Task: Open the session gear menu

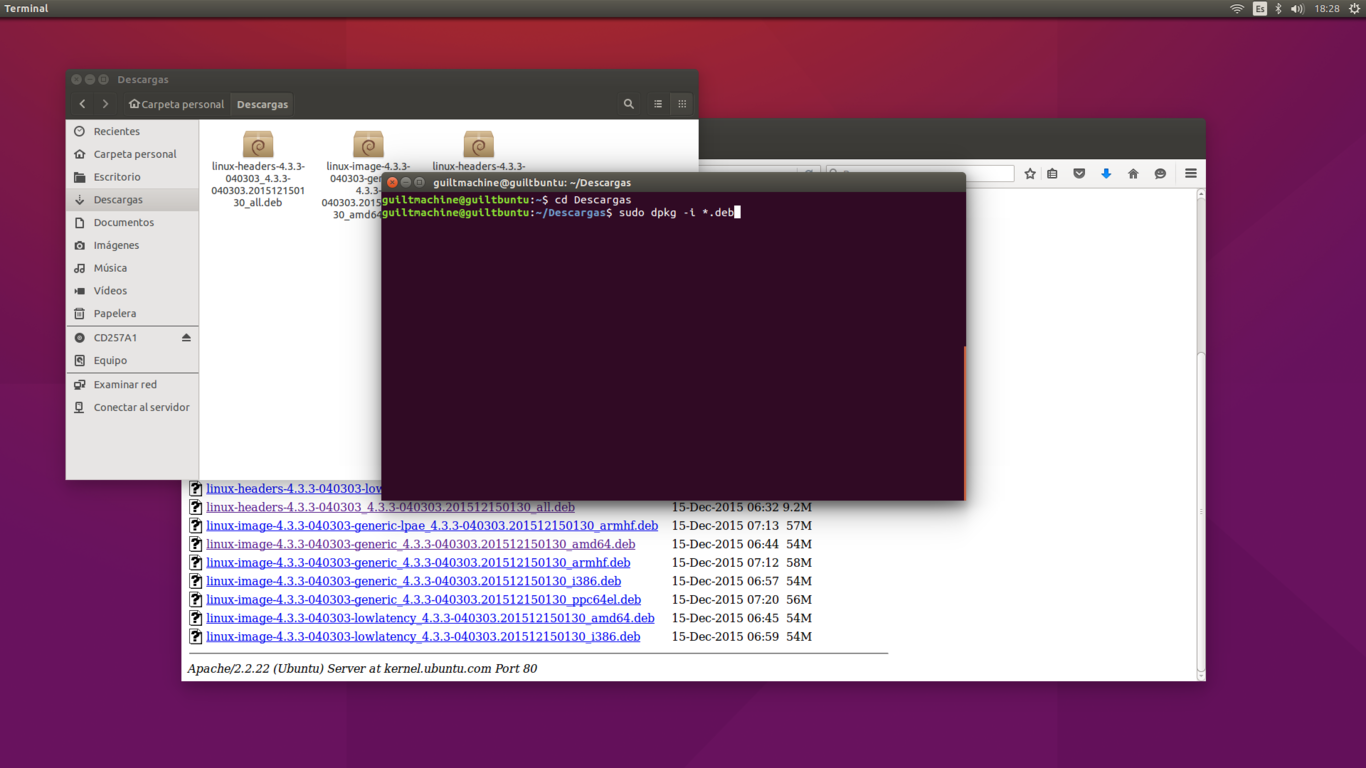Action: [1355, 9]
